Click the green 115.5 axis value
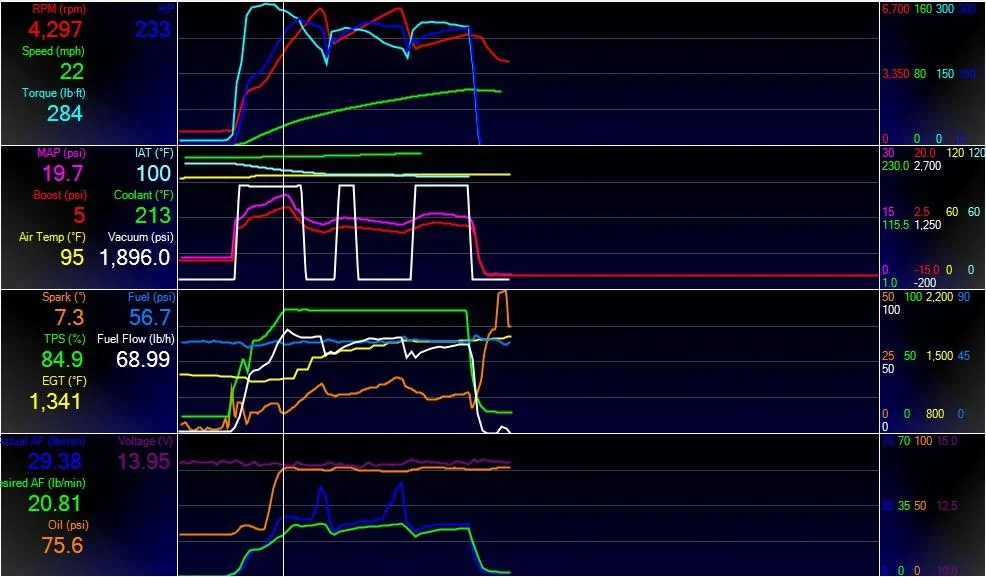The width and height of the screenshot is (986, 577). click(895, 224)
